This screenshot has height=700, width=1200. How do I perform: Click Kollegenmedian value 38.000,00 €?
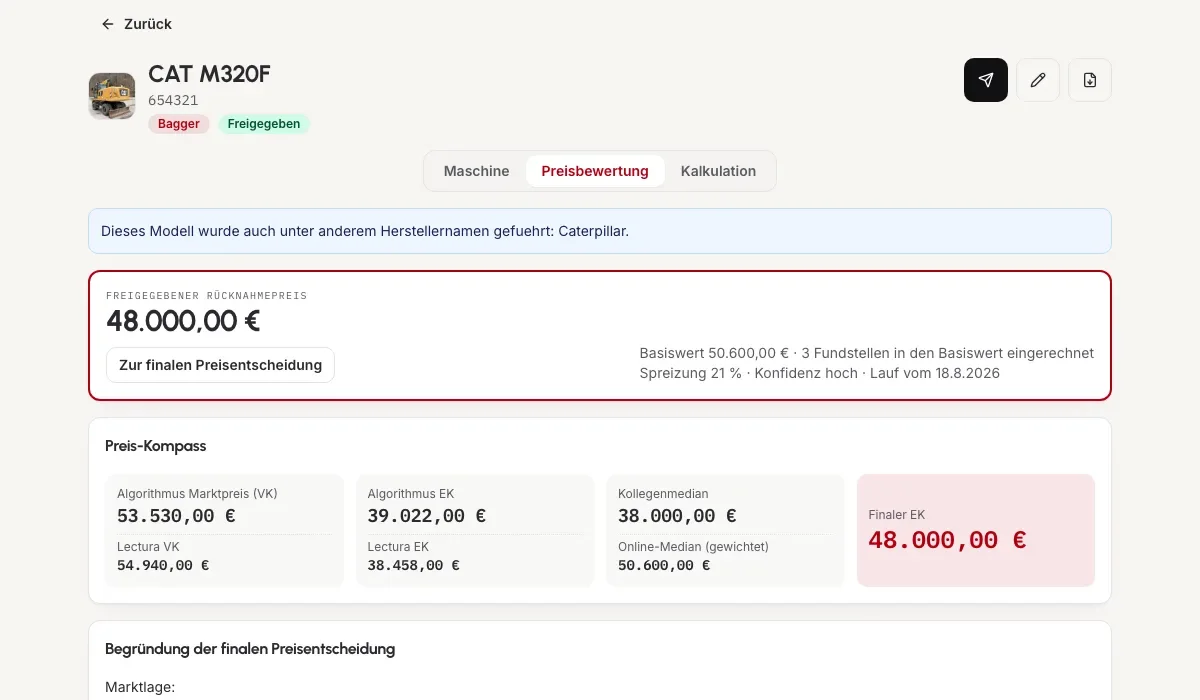677,516
